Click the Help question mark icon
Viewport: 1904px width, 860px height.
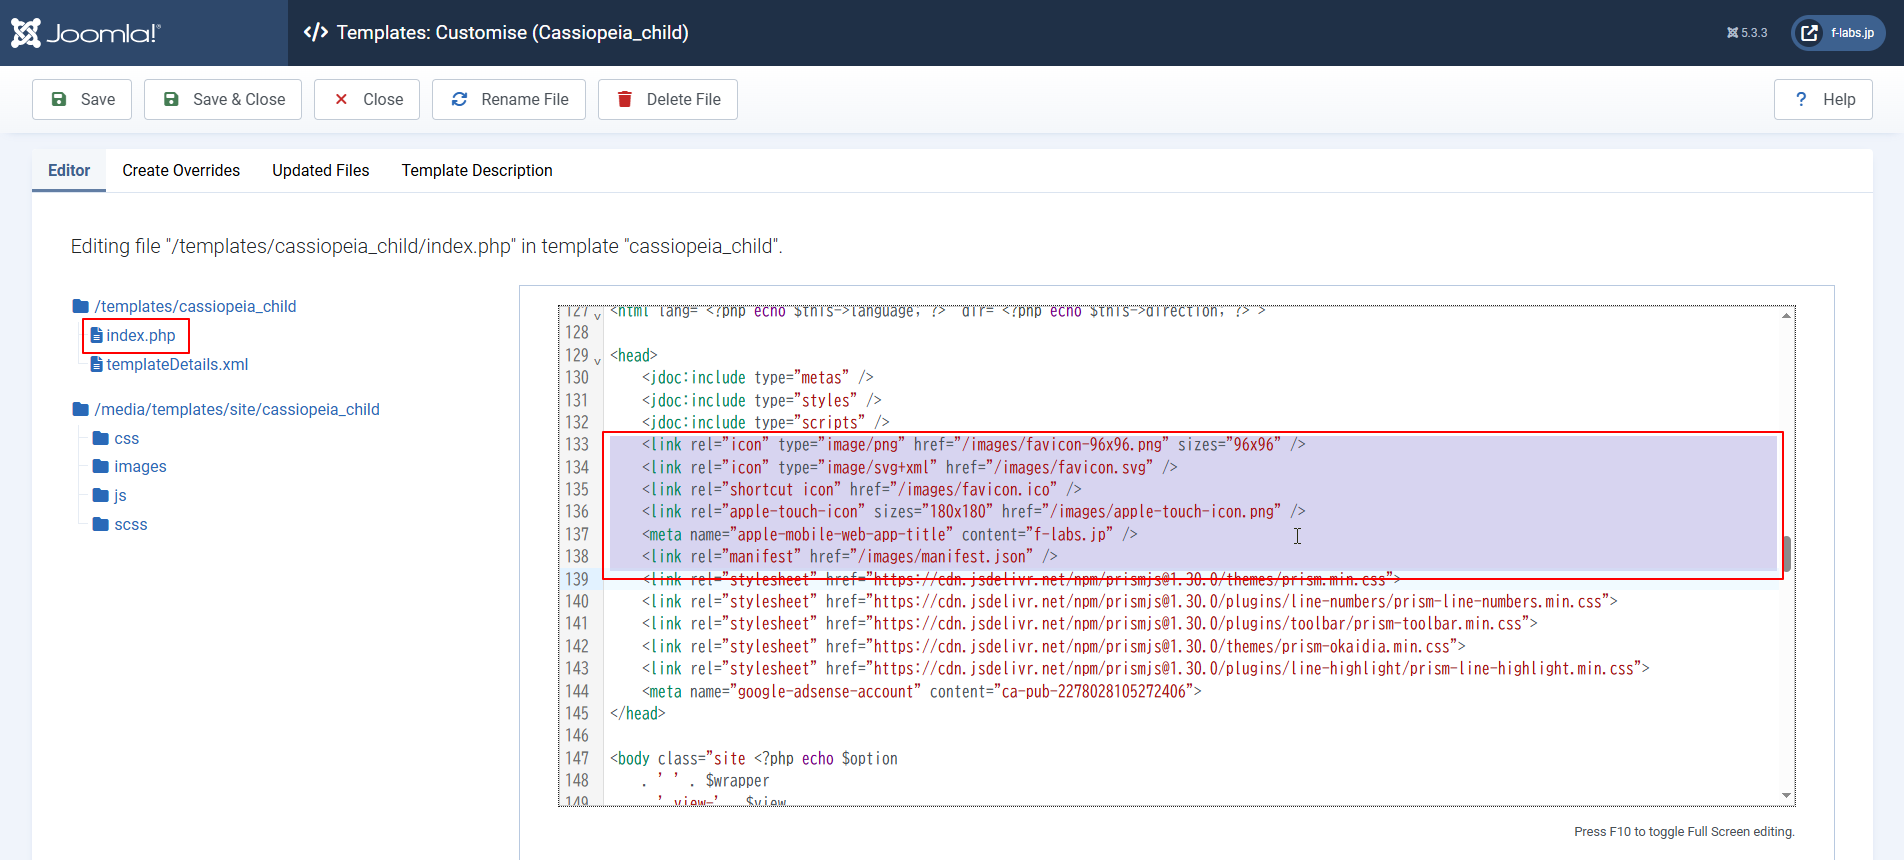click(x=1801, y=99)
